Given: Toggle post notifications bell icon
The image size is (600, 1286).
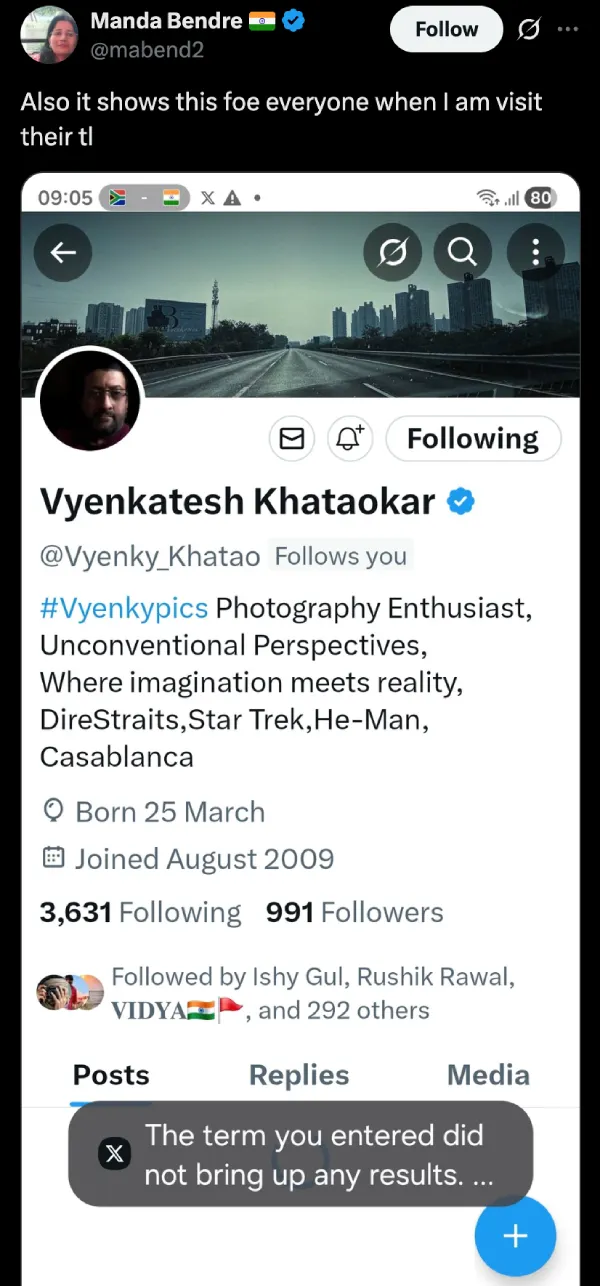Looking at the screenshot, I should (x=350, y=438).
